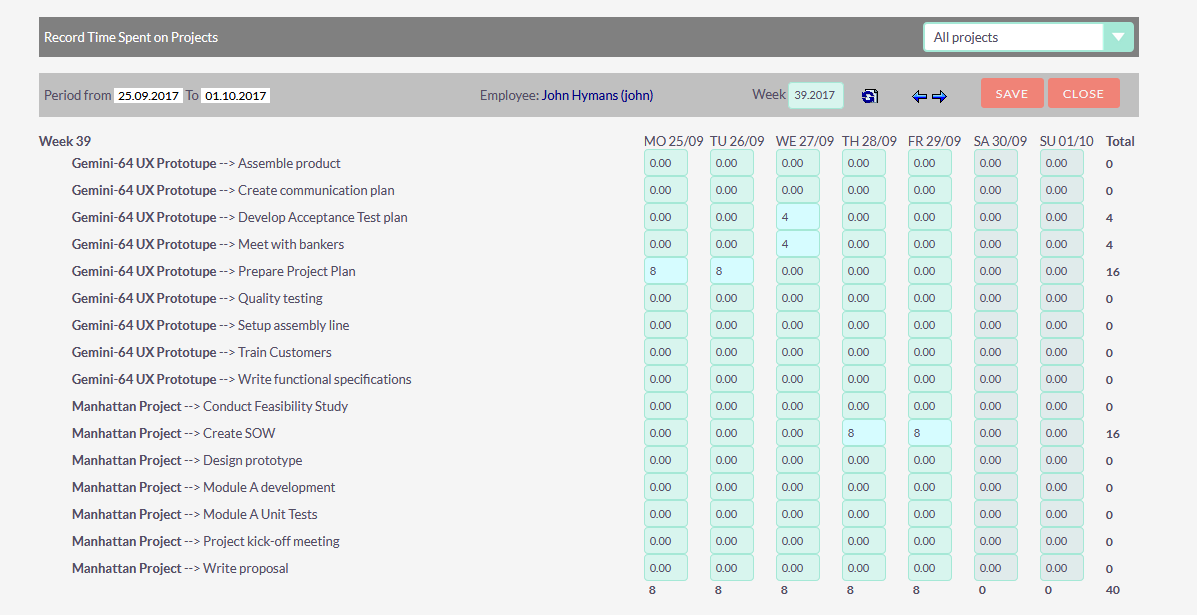This screenshot has height=615, width=1197.
Task: Select Wednesday cell for Meet with bankers
Action: point(798,244)
